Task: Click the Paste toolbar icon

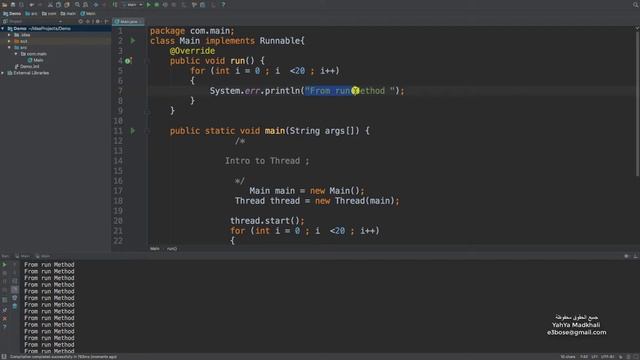Action: pos(67,4)
